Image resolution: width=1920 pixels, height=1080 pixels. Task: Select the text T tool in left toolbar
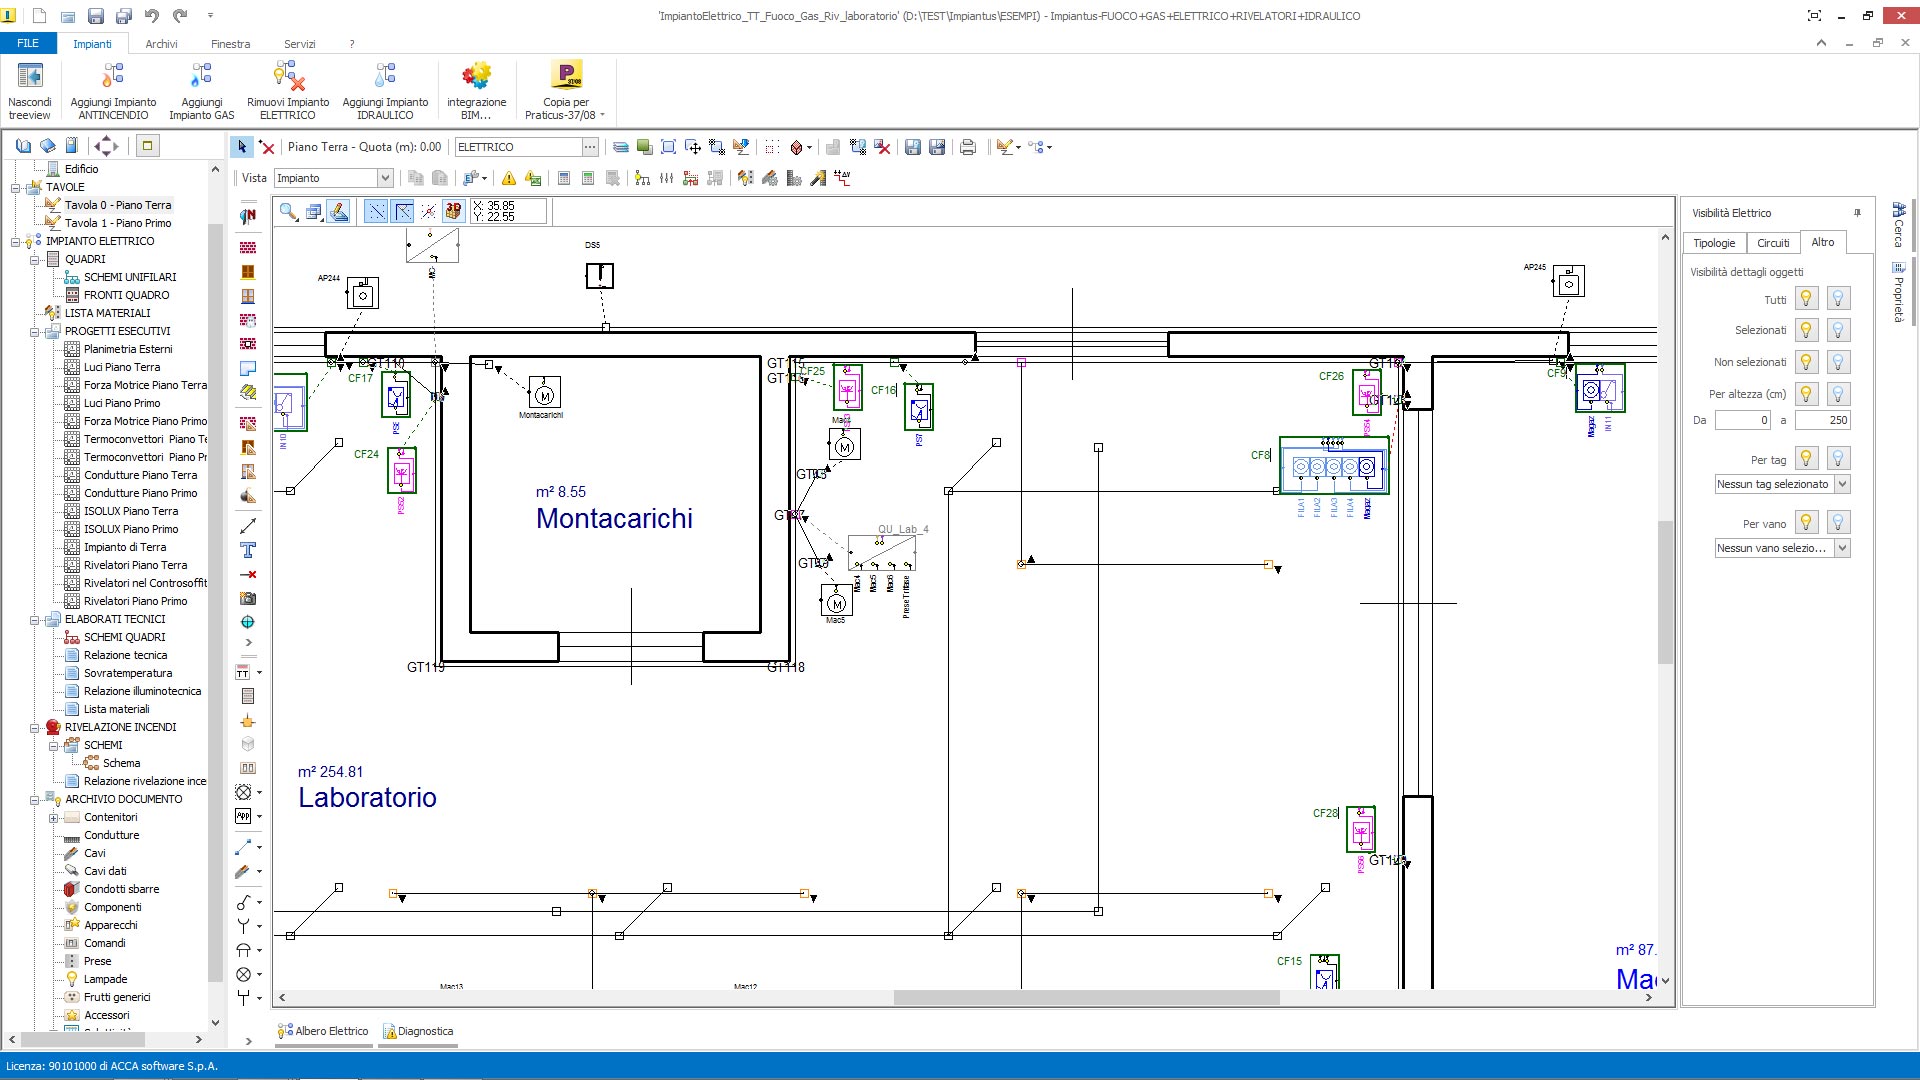(x=248, y=550)
